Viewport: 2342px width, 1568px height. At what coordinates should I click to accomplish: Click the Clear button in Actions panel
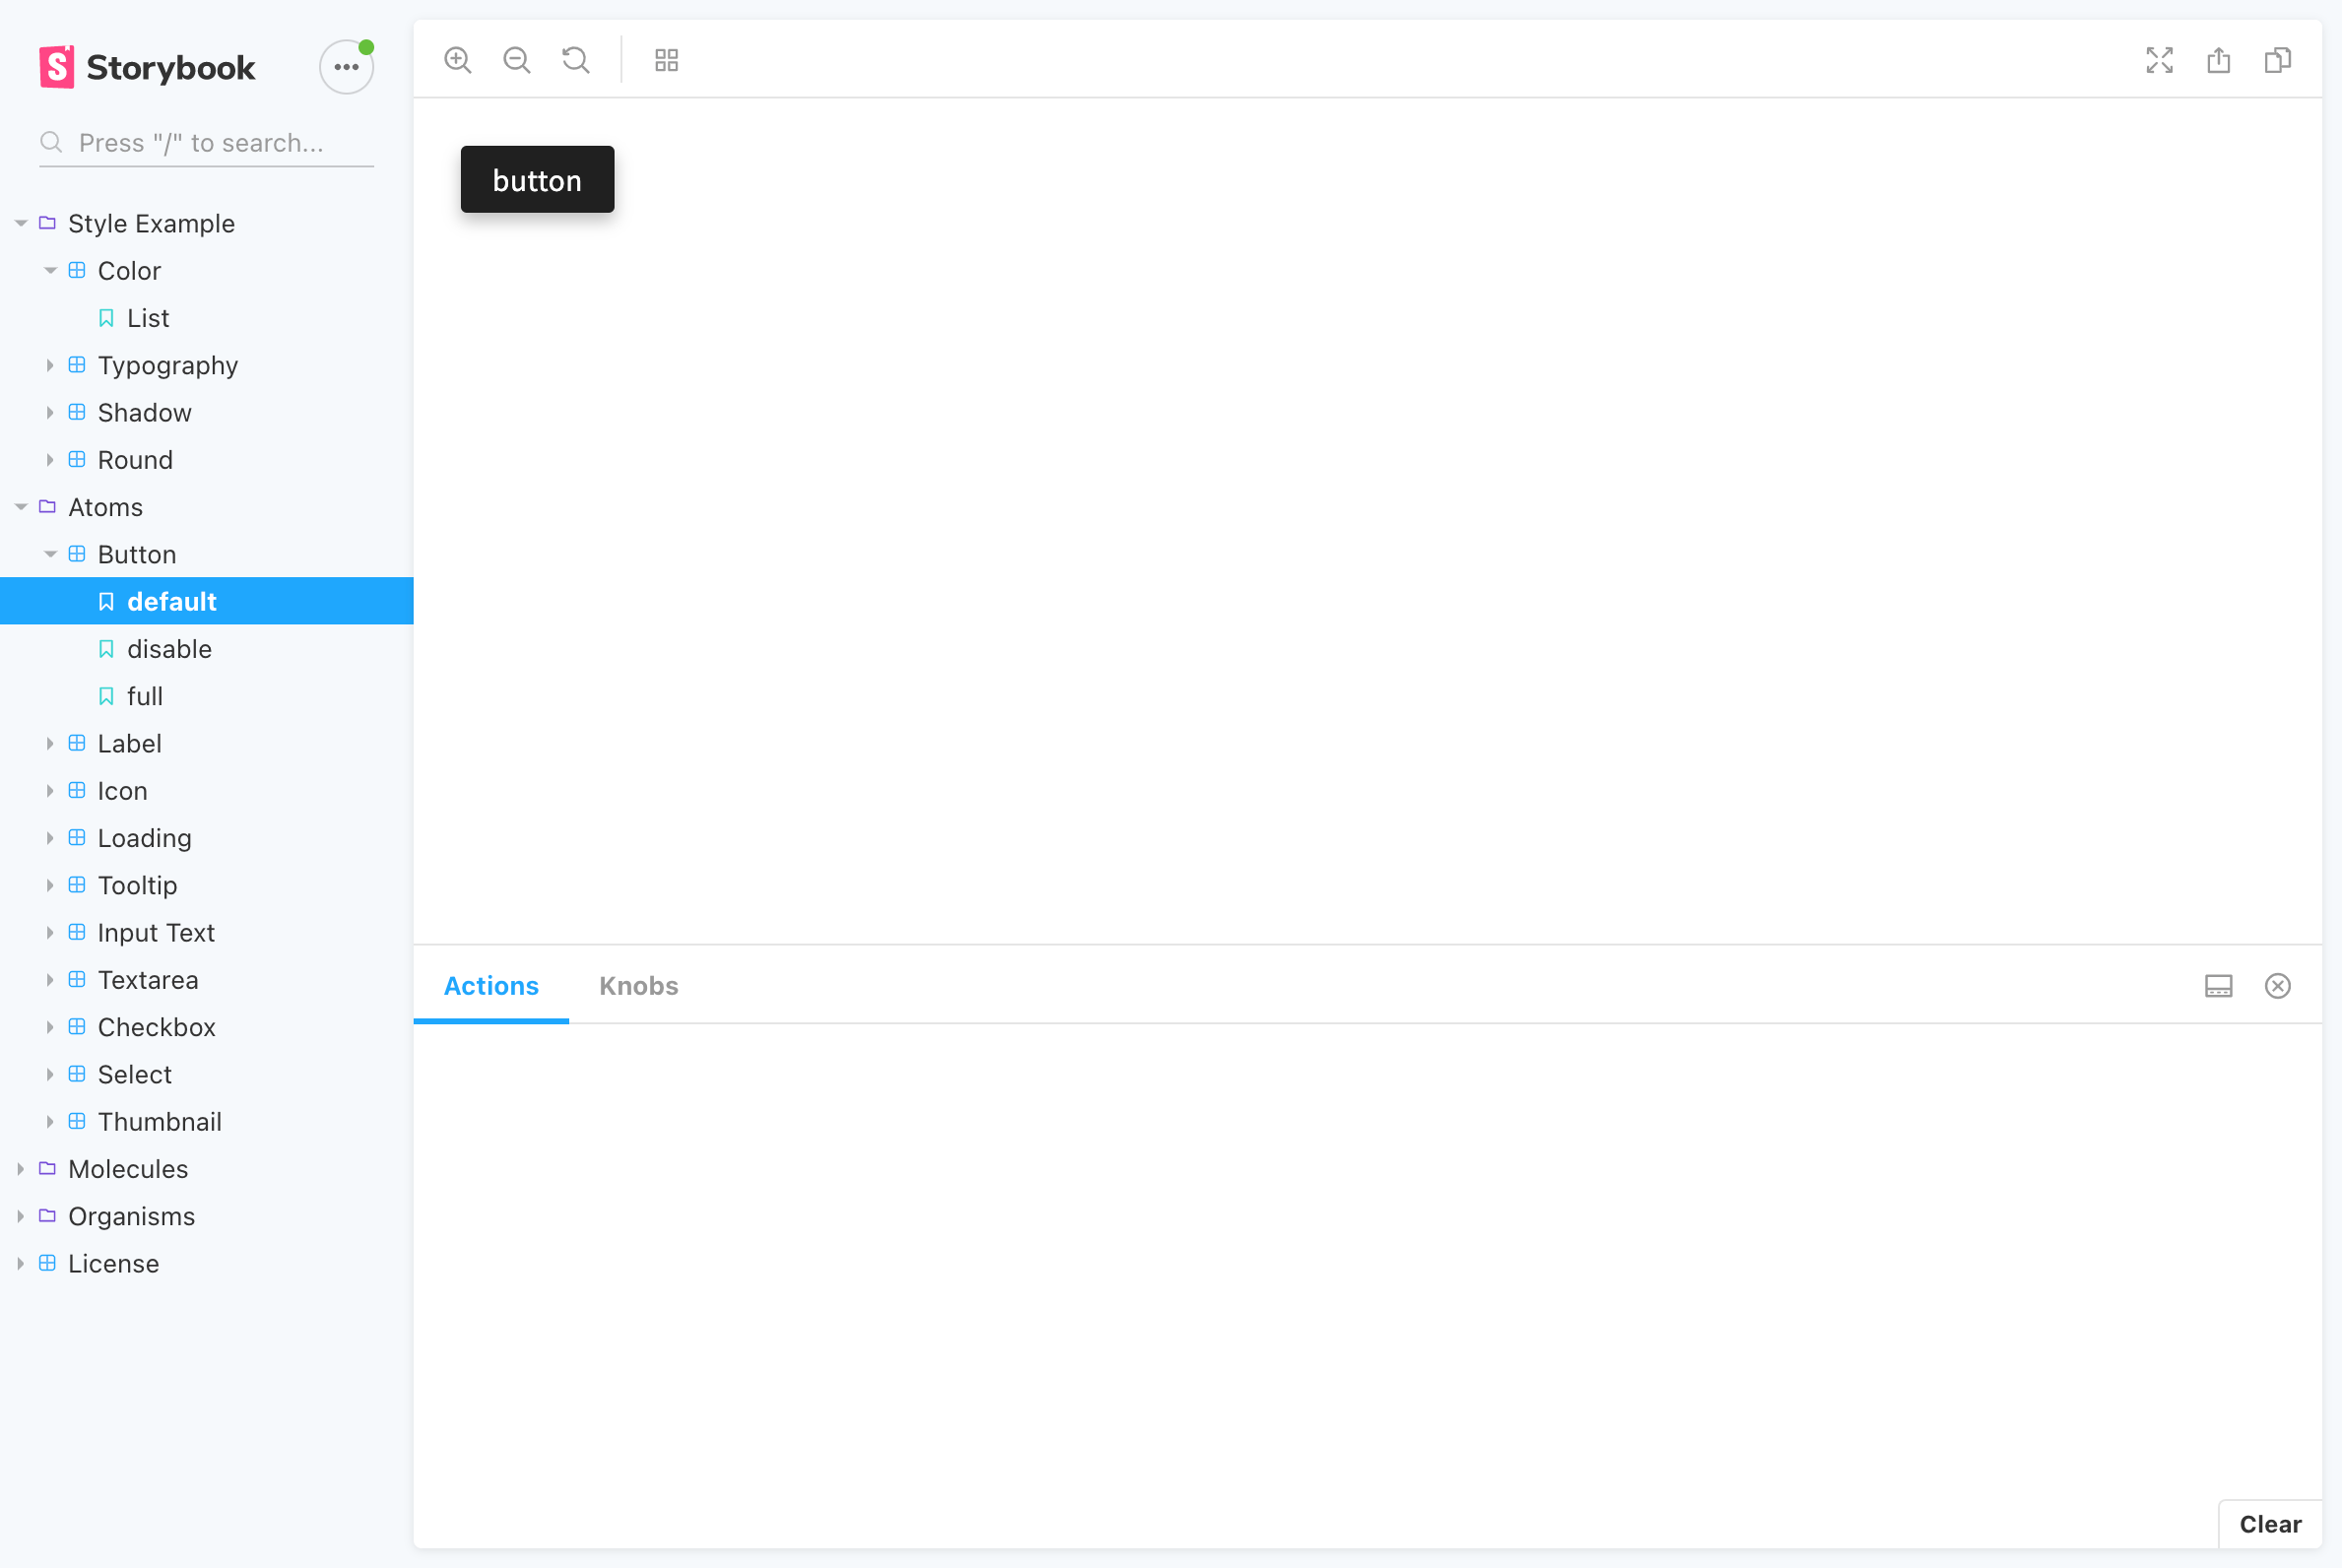coord(2269,1524)
